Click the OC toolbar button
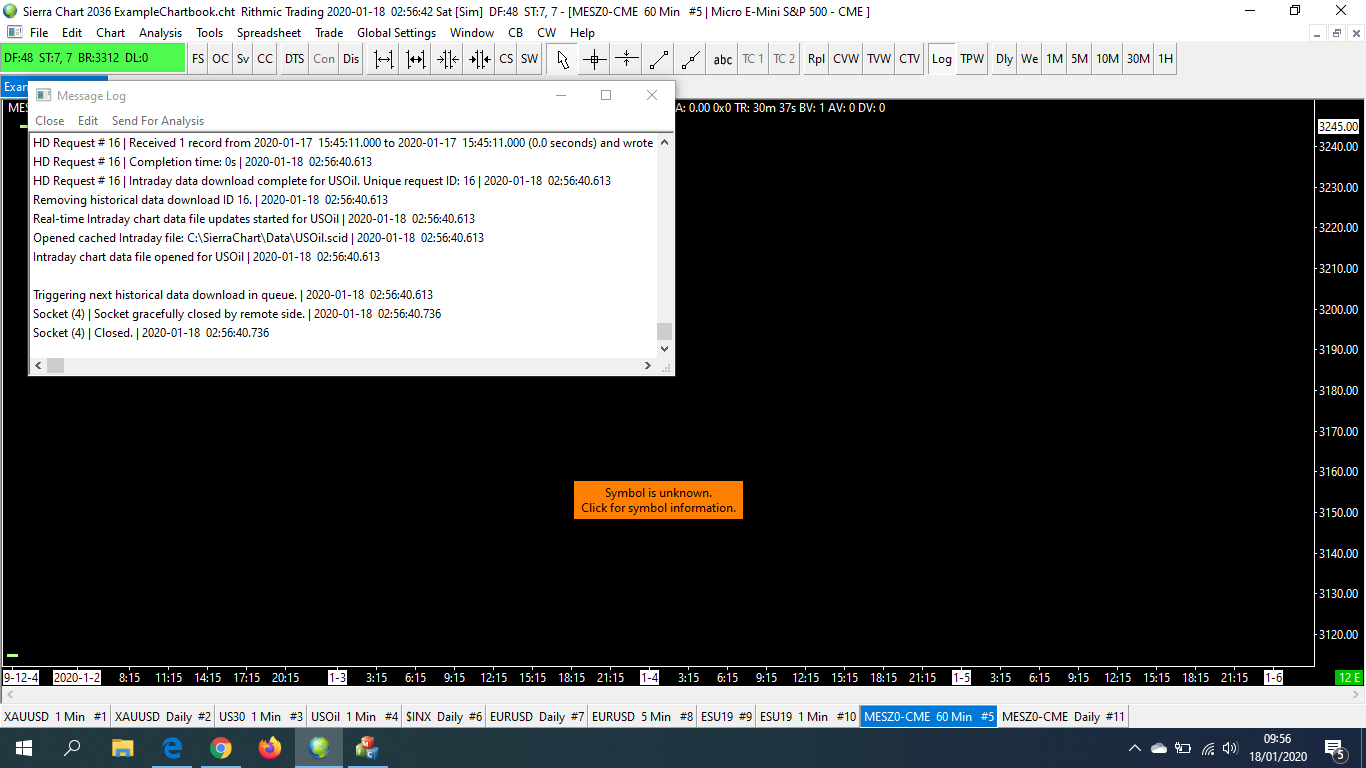1366x768 pixels. (x=220, y=59)
